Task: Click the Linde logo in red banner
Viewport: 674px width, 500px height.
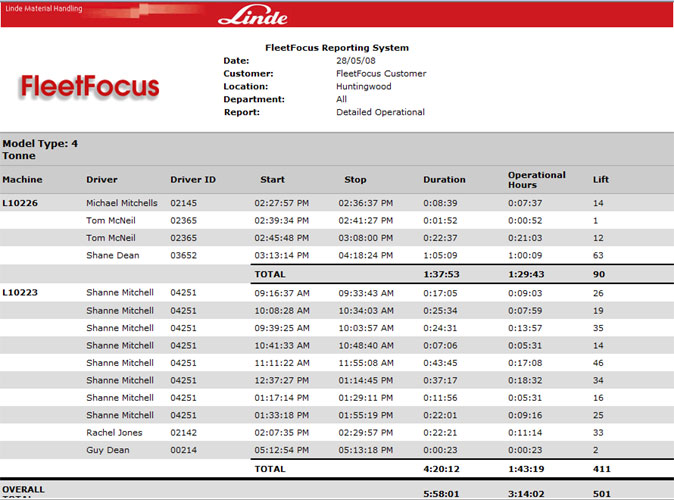Action: (252, 16)
